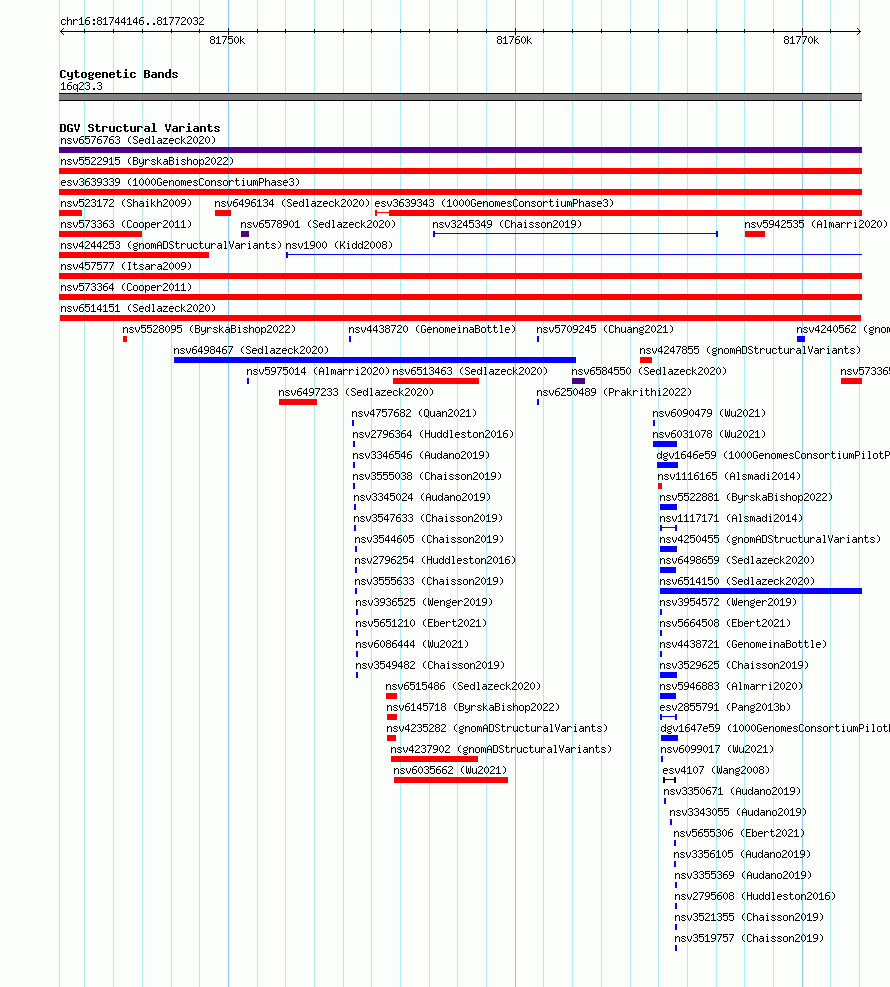Select esv4107 (Wang2008) label
The width and height of the screenshot is (890, 987).
[716, 770]
